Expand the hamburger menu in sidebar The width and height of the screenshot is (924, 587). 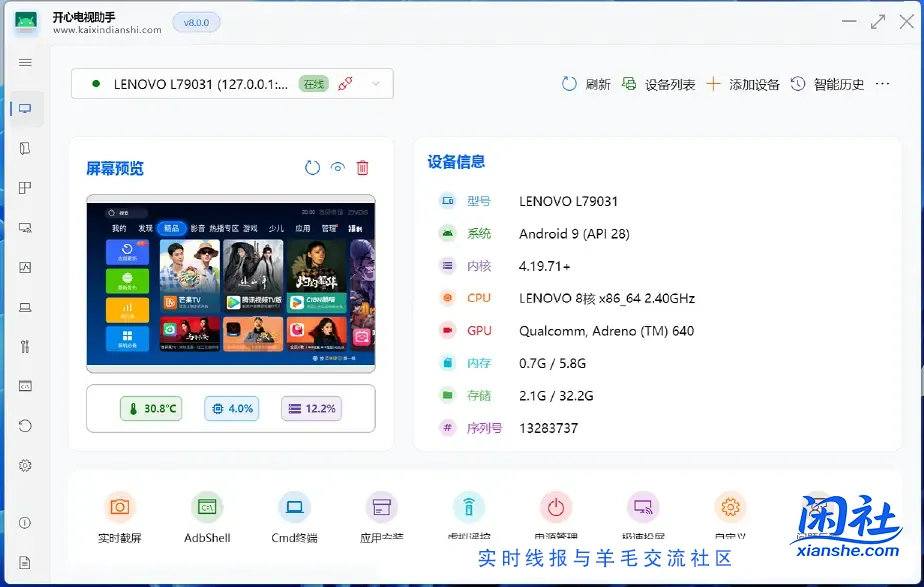[x=25, y=62]
